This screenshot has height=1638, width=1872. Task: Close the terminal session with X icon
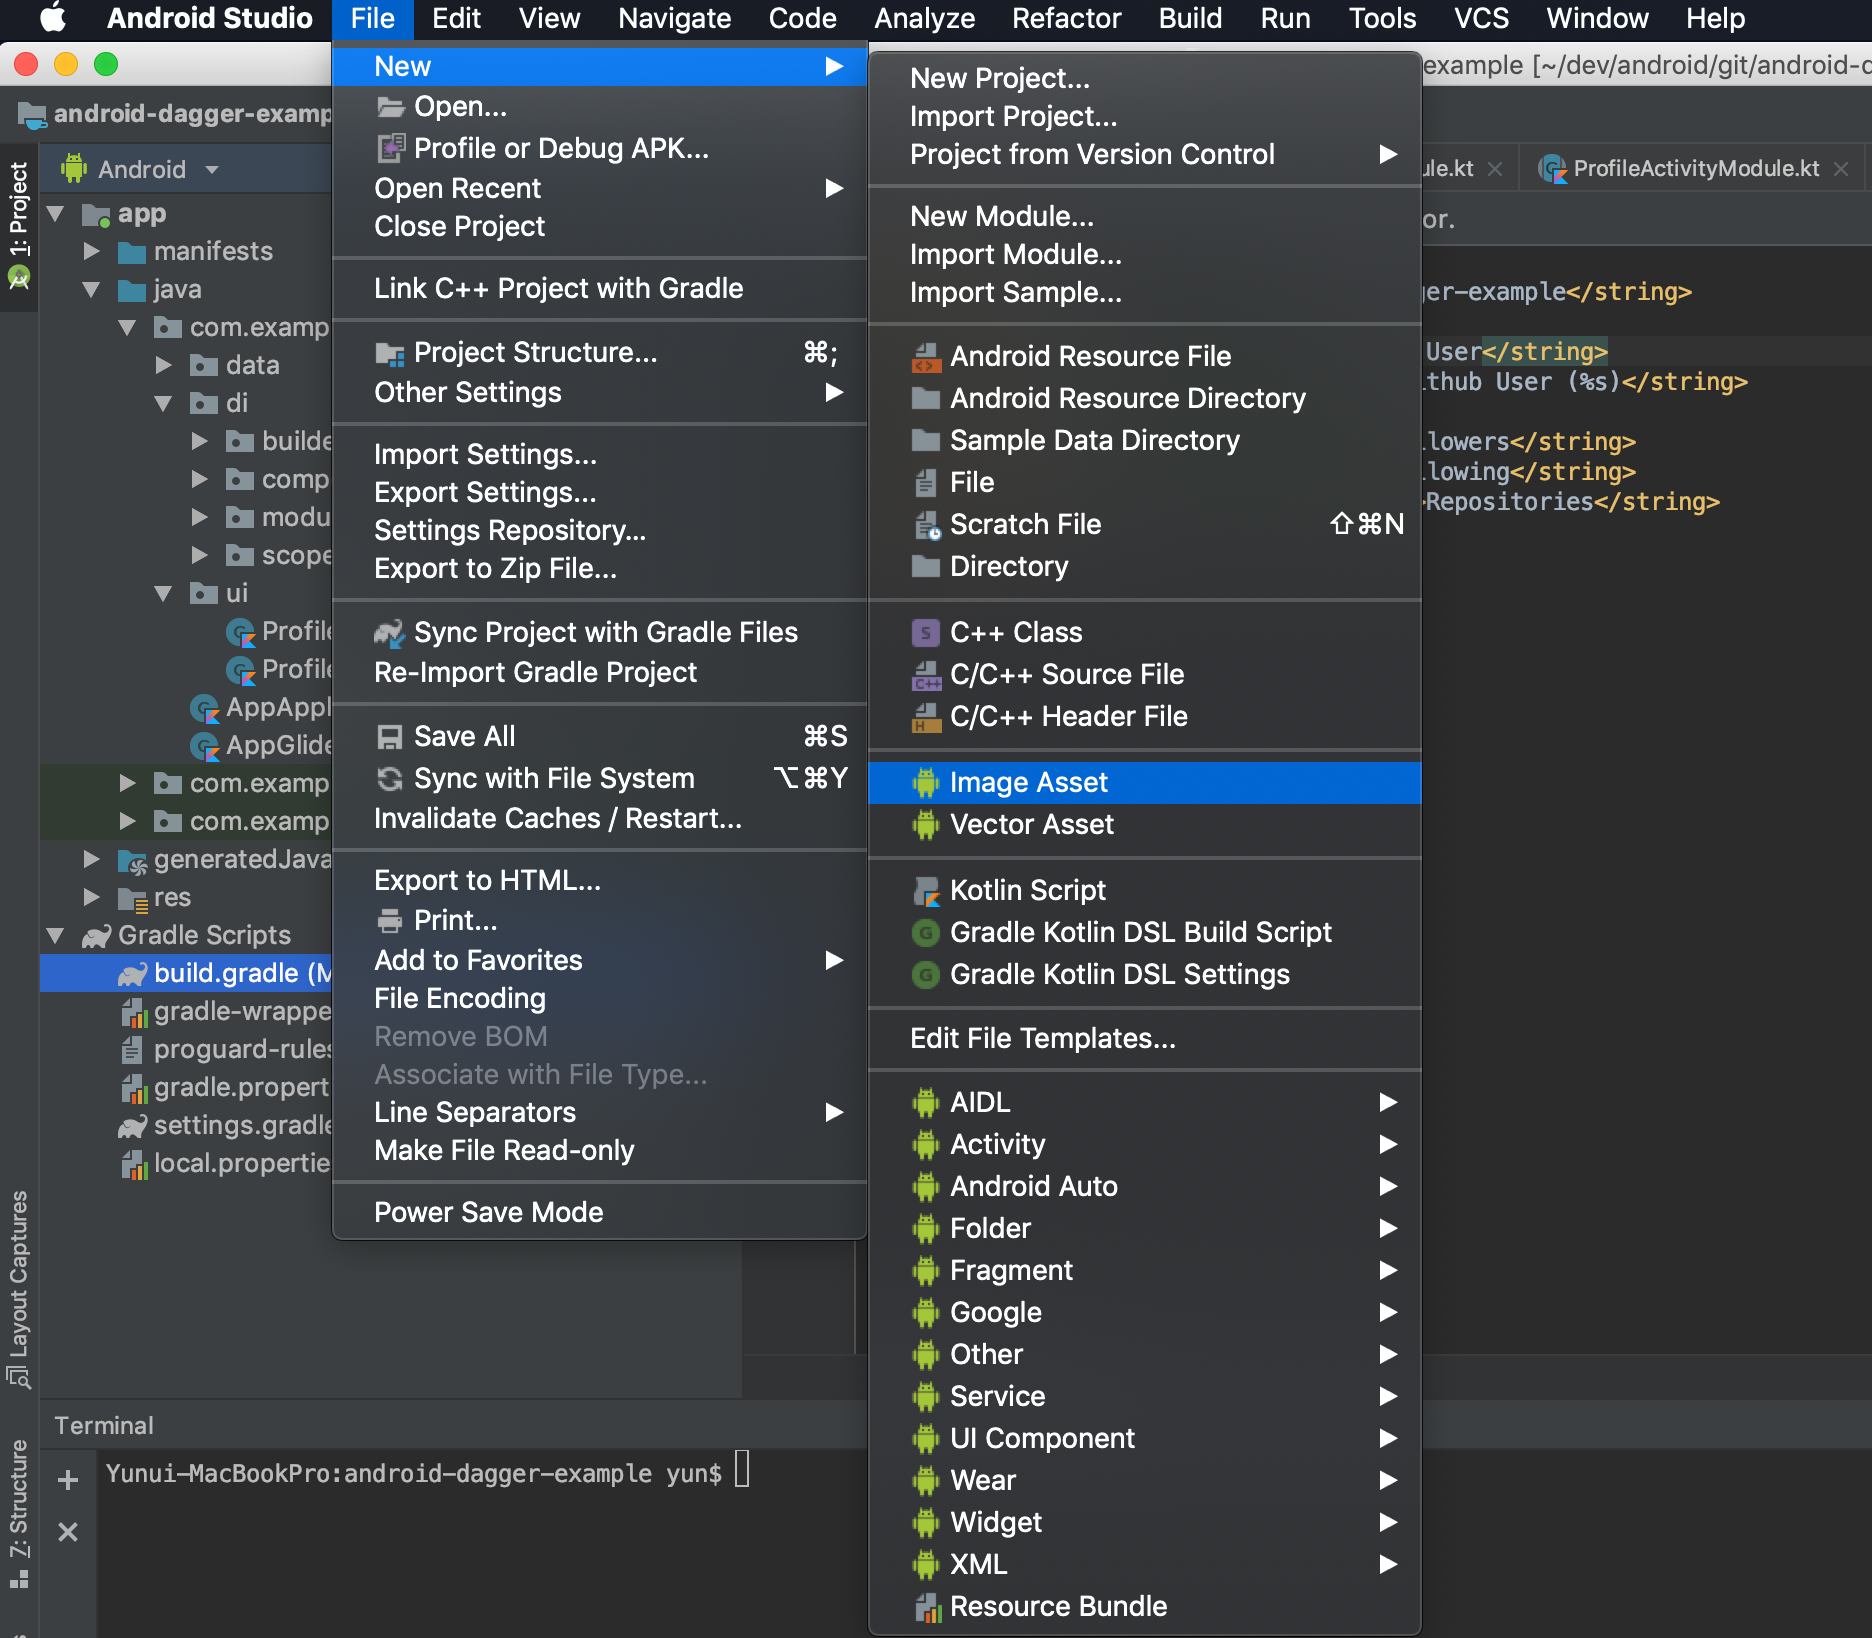68,1532
